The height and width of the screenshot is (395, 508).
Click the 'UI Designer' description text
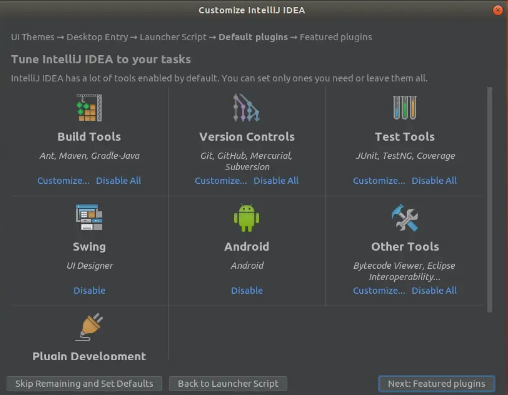pos(89,266)
